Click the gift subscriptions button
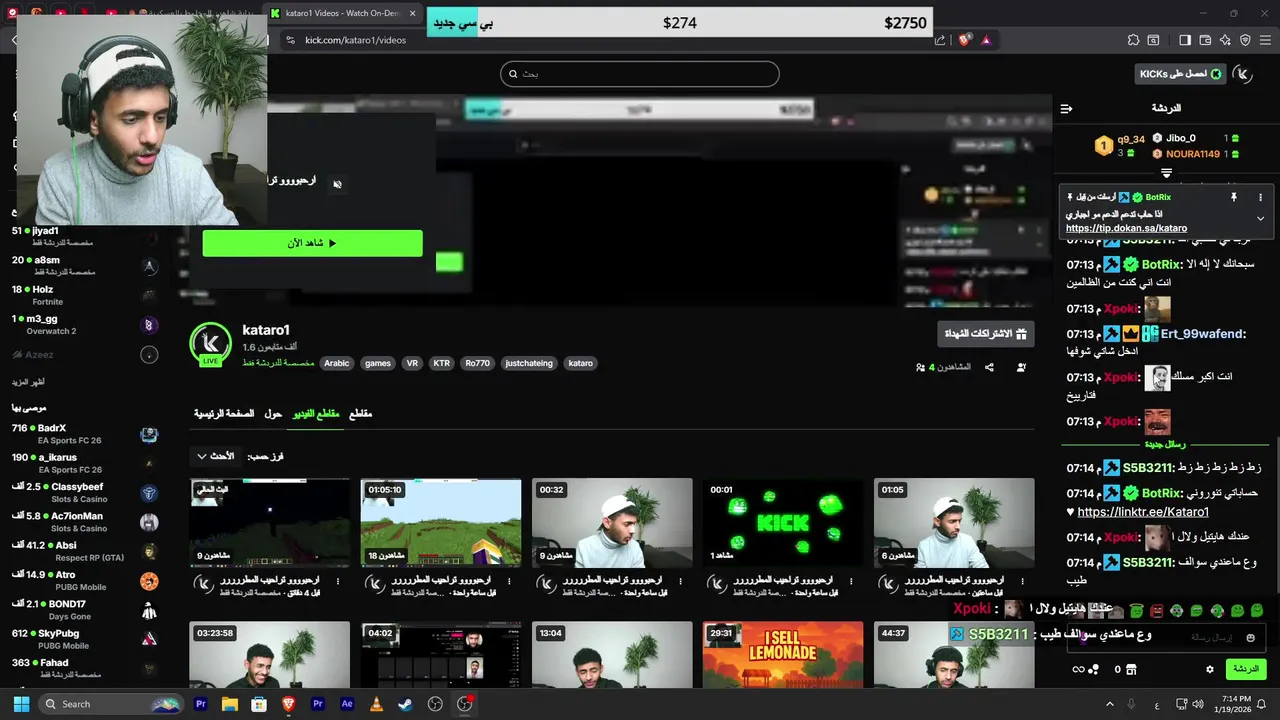The width and height of the screenshot is (1280, 720). click(x=986, y=333)
